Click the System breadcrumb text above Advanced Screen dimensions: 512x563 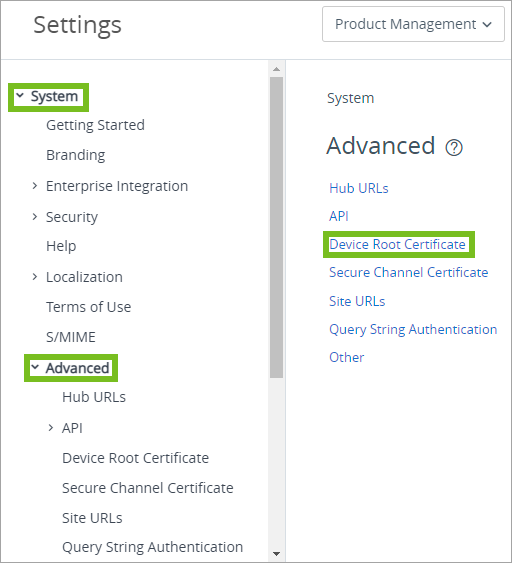pos(350,98)
